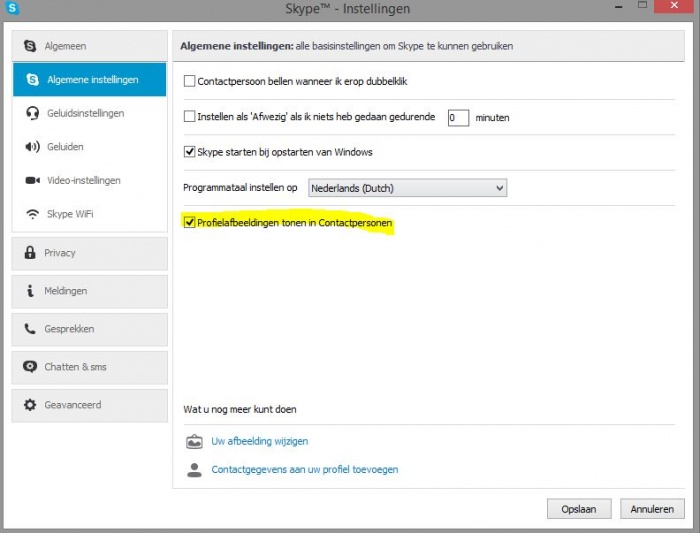Click the minuten input field
This screenshot has height=533, width=700.
[x=458, y=118]
